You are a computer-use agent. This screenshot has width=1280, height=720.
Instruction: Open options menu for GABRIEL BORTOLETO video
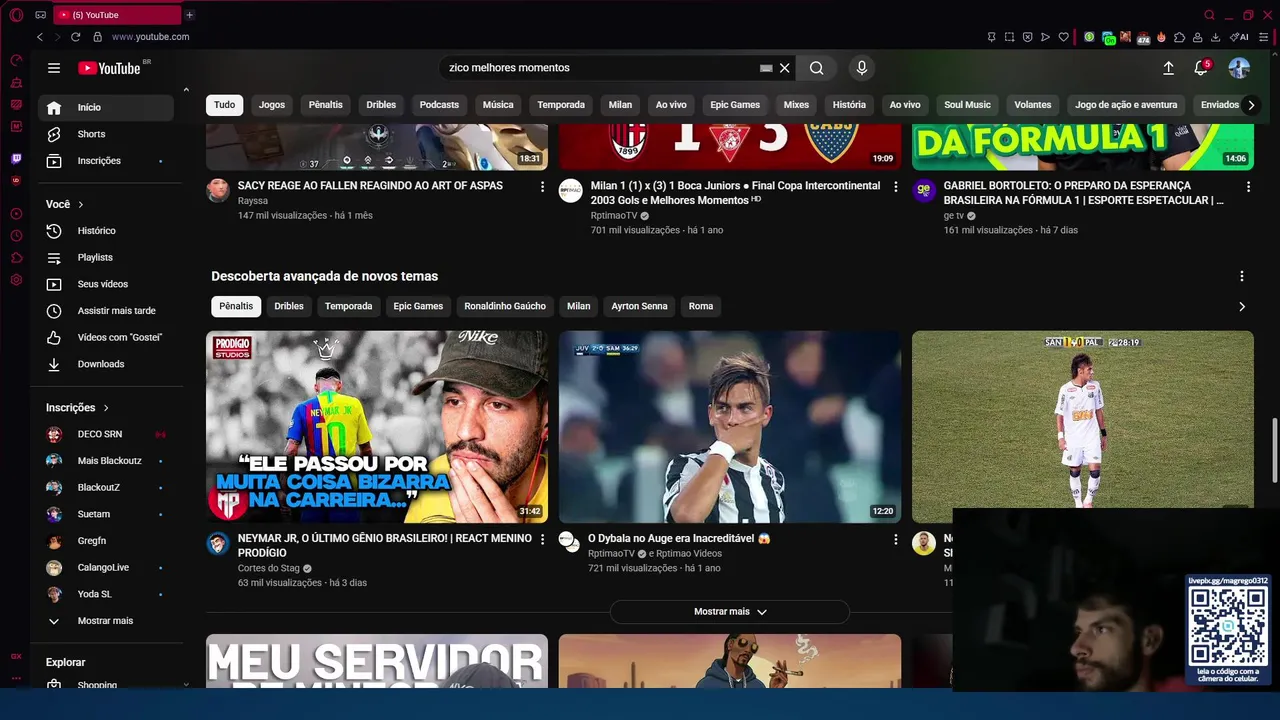coord(1248,187)
